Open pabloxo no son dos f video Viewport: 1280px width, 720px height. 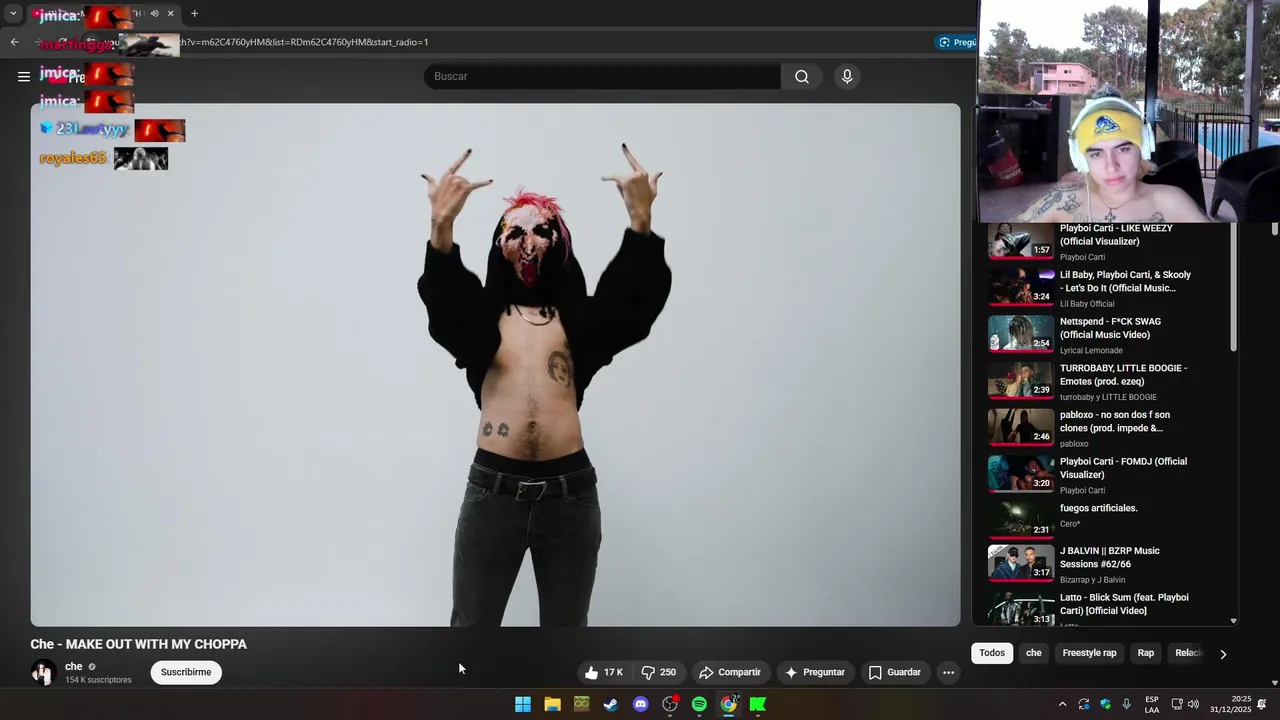(x=1021, y=427)
